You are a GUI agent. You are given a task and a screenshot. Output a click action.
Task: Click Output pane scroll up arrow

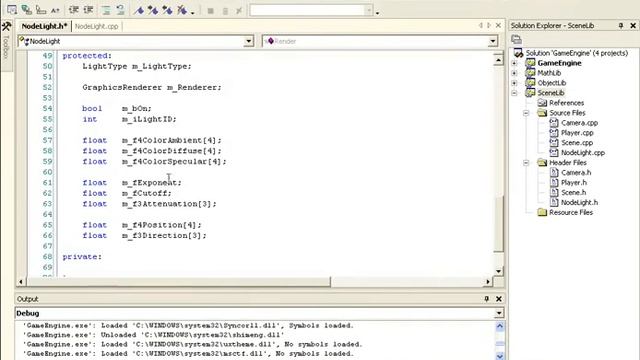pyautogui.click(x=500, y=327)
